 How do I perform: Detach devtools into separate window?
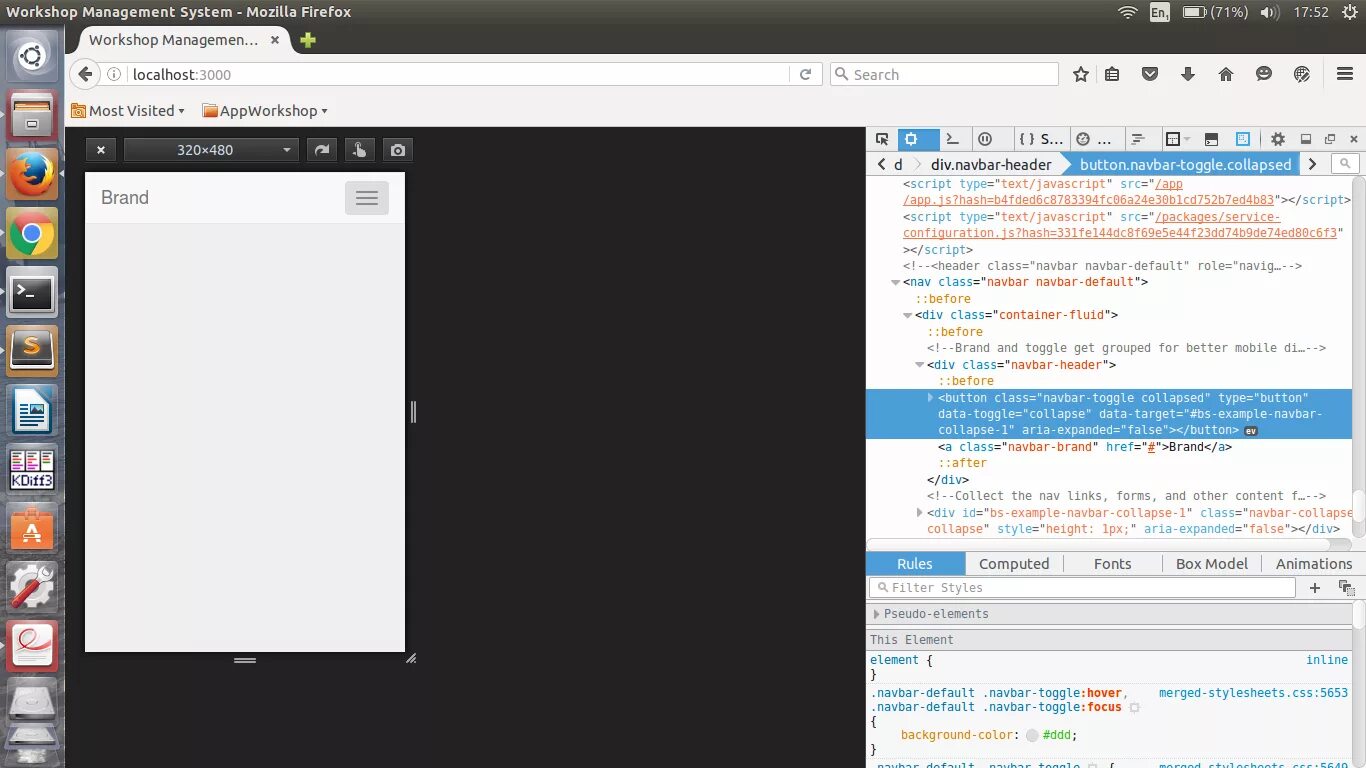click(1330, 139)
